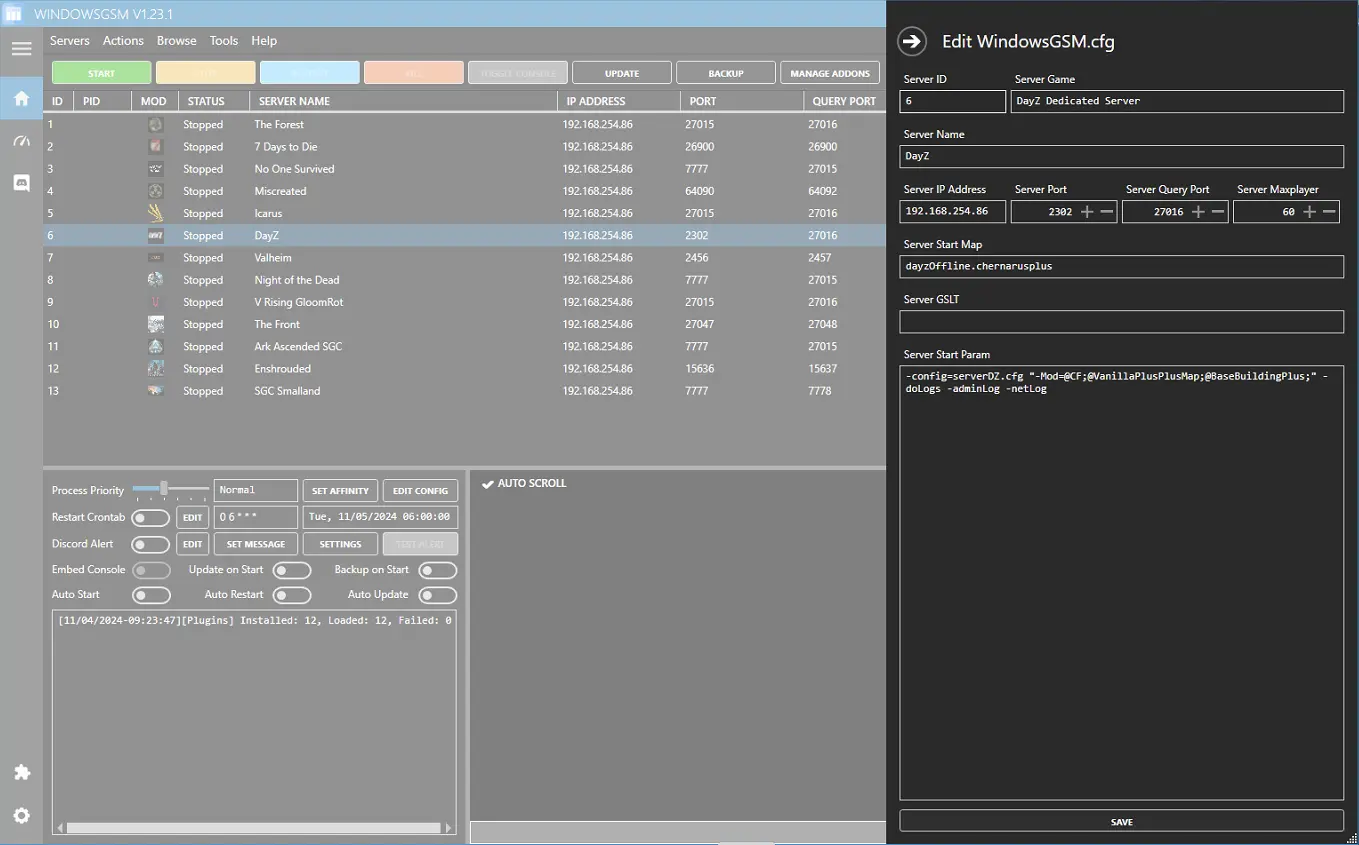Enable Update on Start
Screen dimensions: 1359x845
coord(292,570)
